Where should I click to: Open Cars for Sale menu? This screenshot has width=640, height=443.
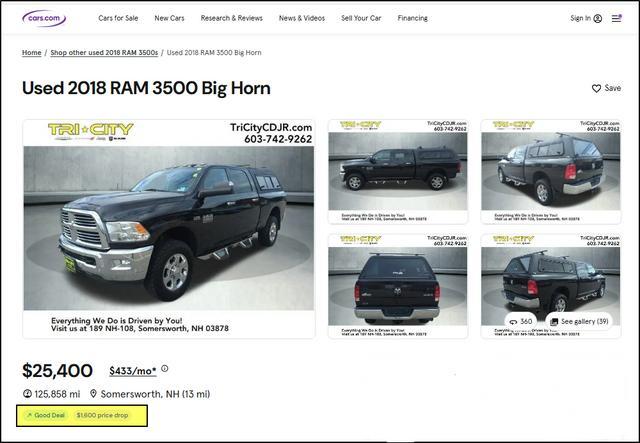[x=118, y=18]
